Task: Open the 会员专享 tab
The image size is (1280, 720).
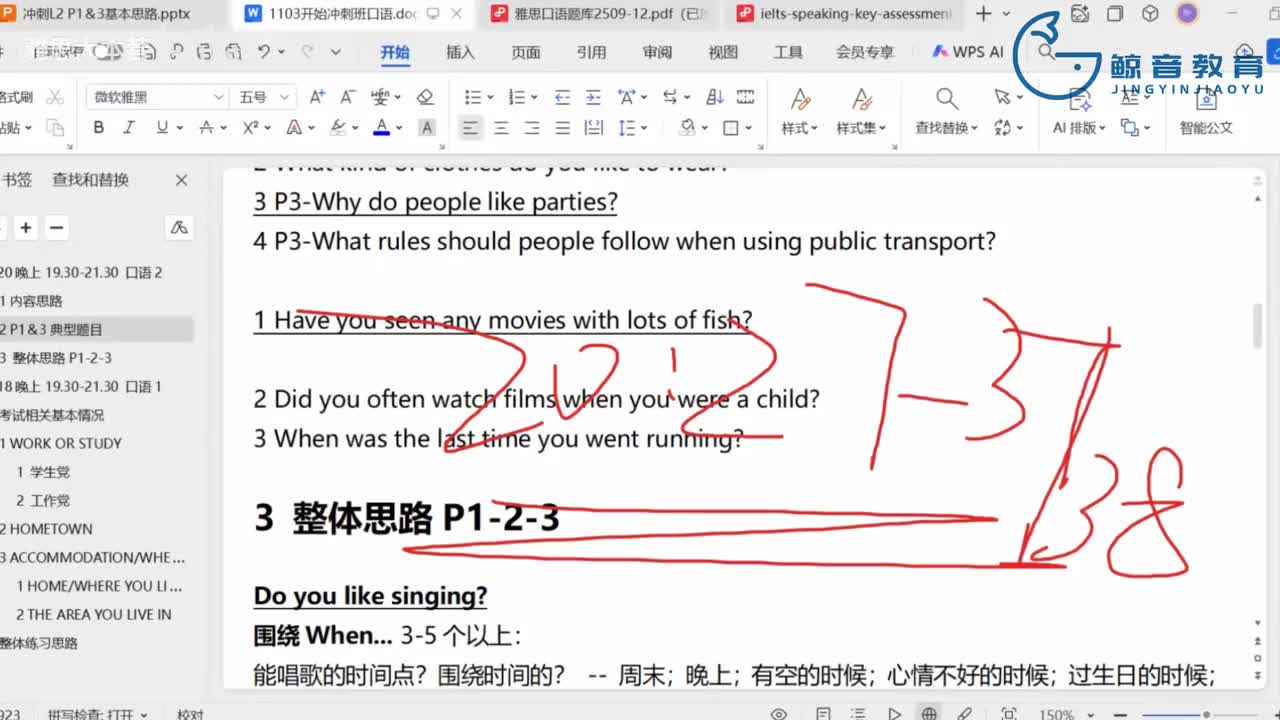Action: point(865,52)
